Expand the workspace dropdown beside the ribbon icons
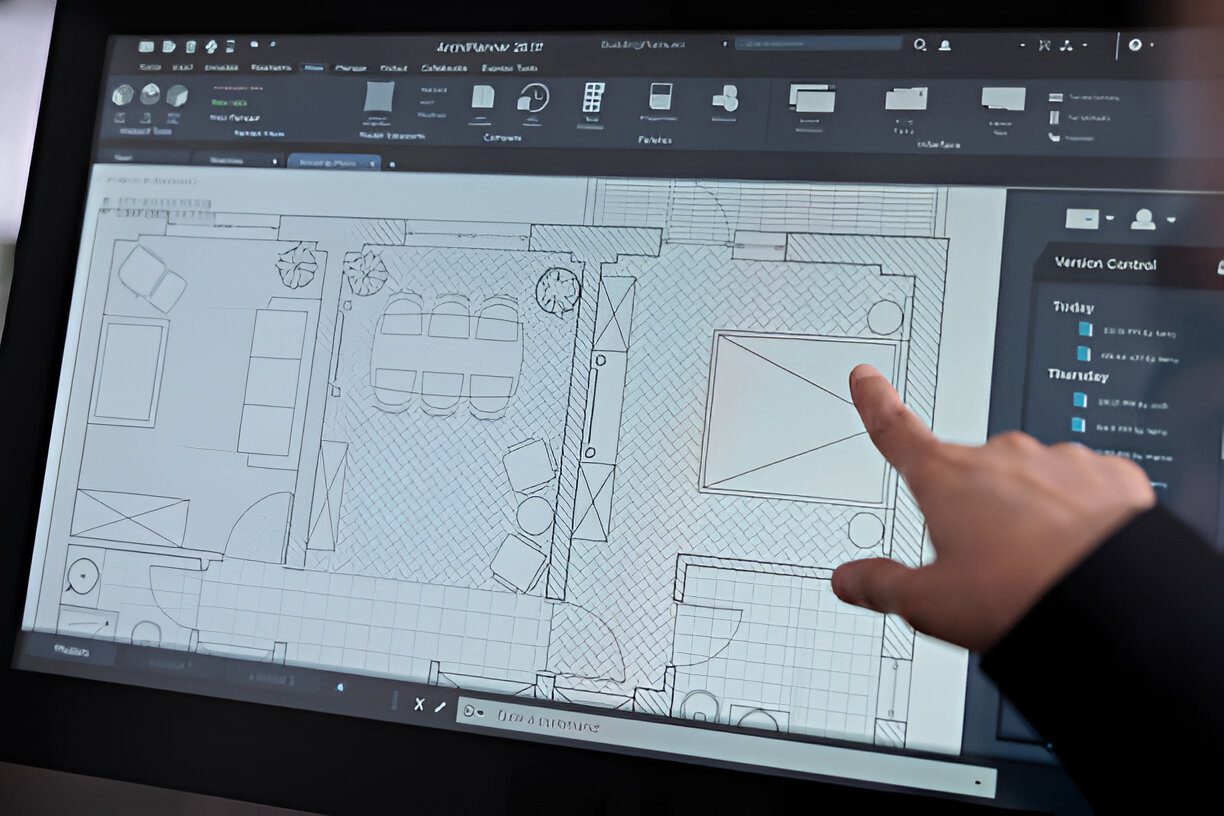Screen dimensions: 1224x816 [x=1110, y=218]
